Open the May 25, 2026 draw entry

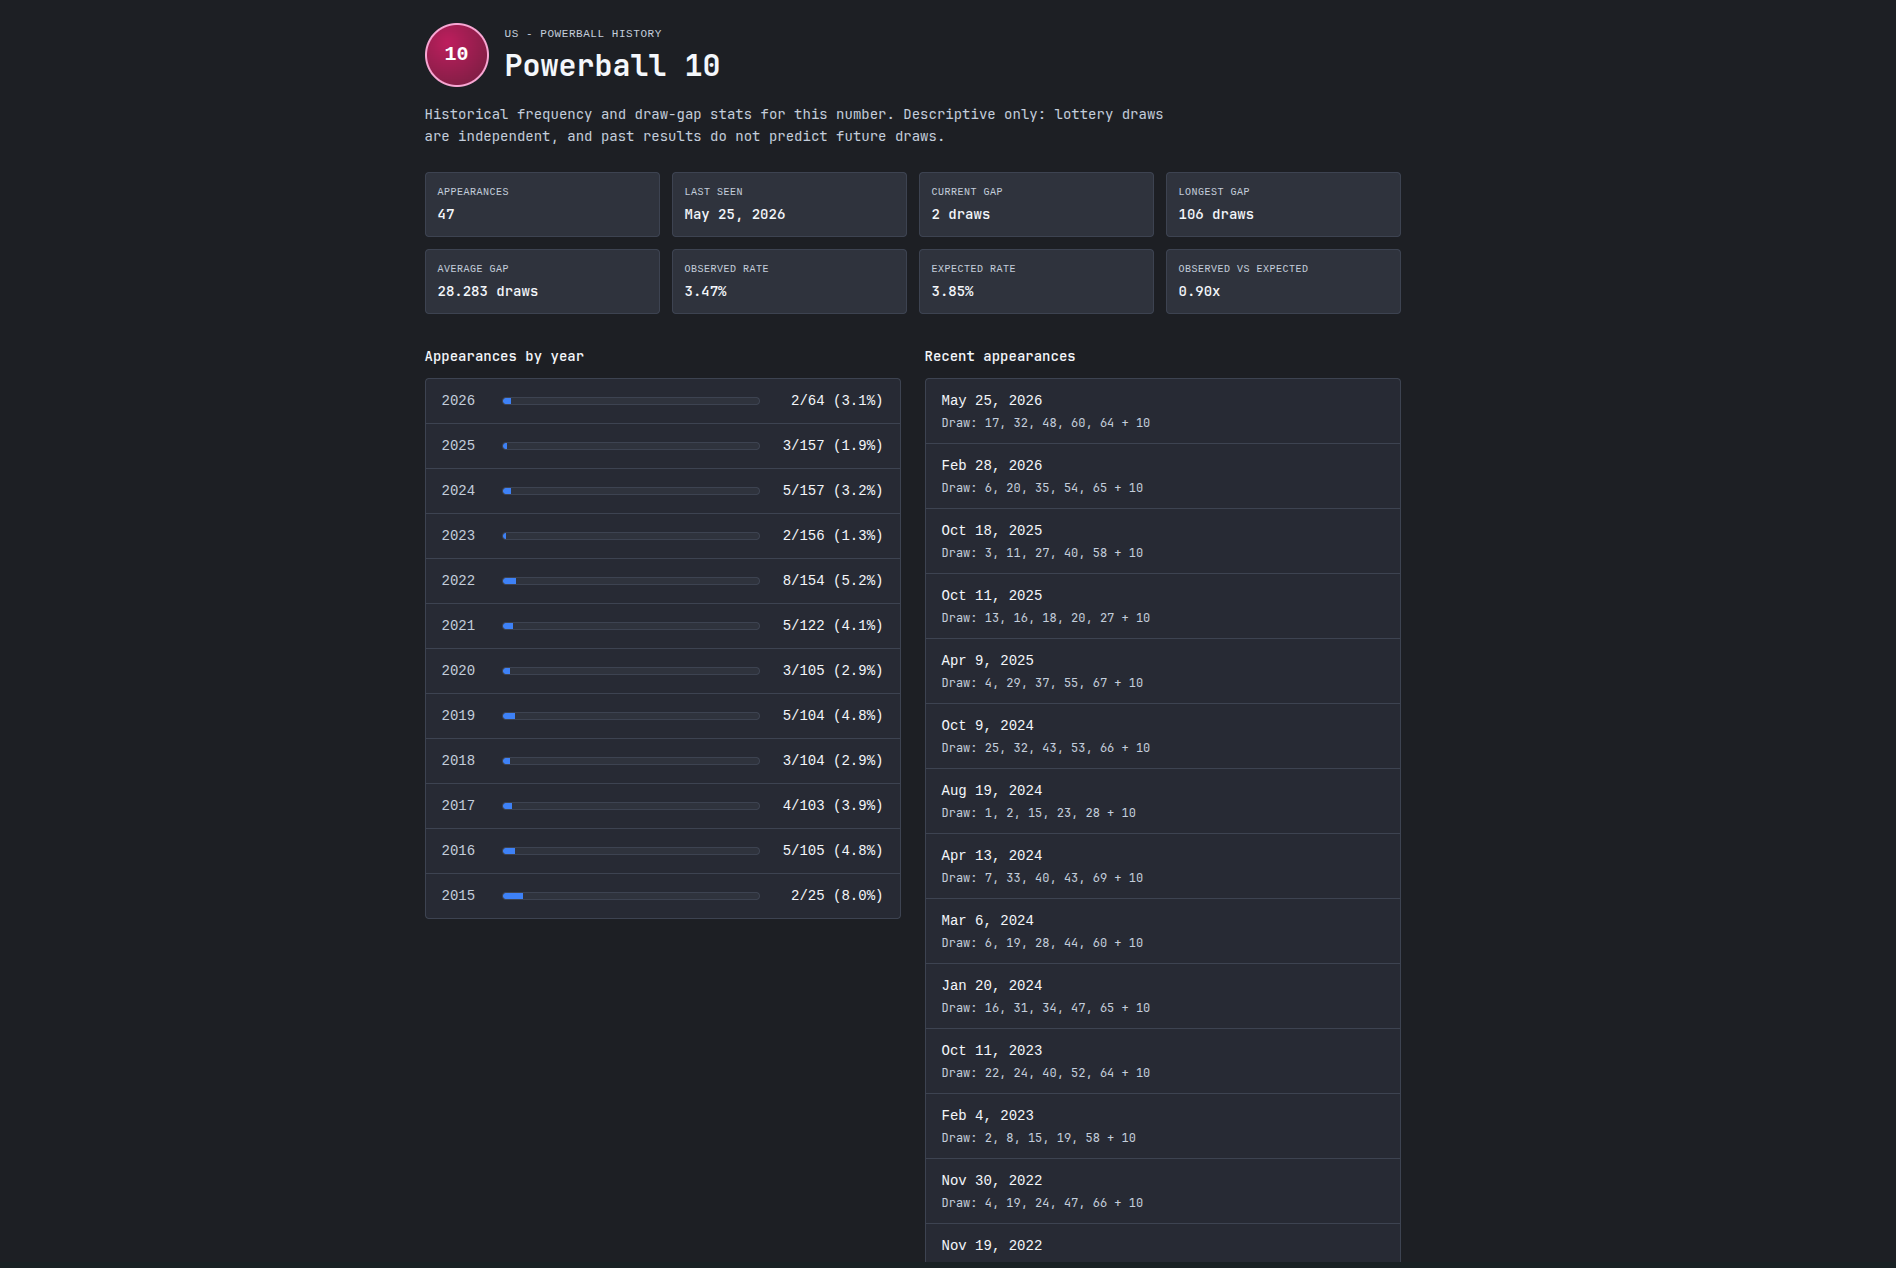(x=1162, y=411)
